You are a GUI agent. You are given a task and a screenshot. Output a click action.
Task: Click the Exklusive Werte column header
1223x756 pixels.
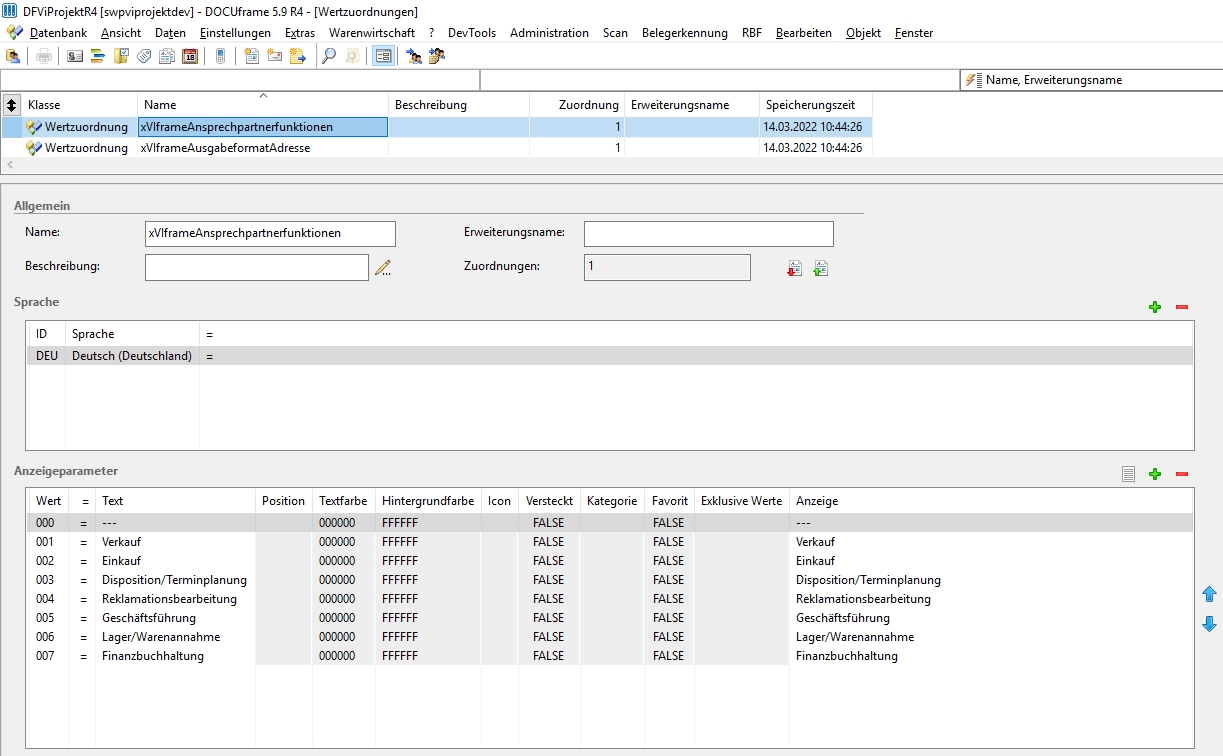tap(742, 501)
